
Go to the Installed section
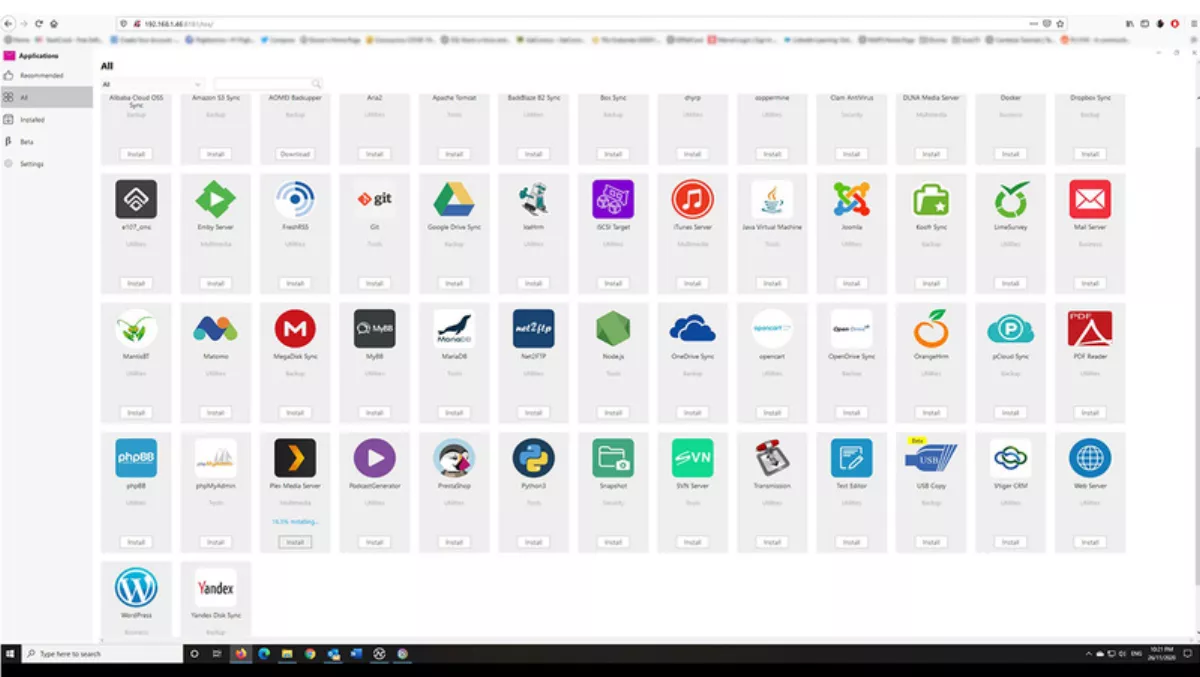pyautogui.click(x=46, y=119)
